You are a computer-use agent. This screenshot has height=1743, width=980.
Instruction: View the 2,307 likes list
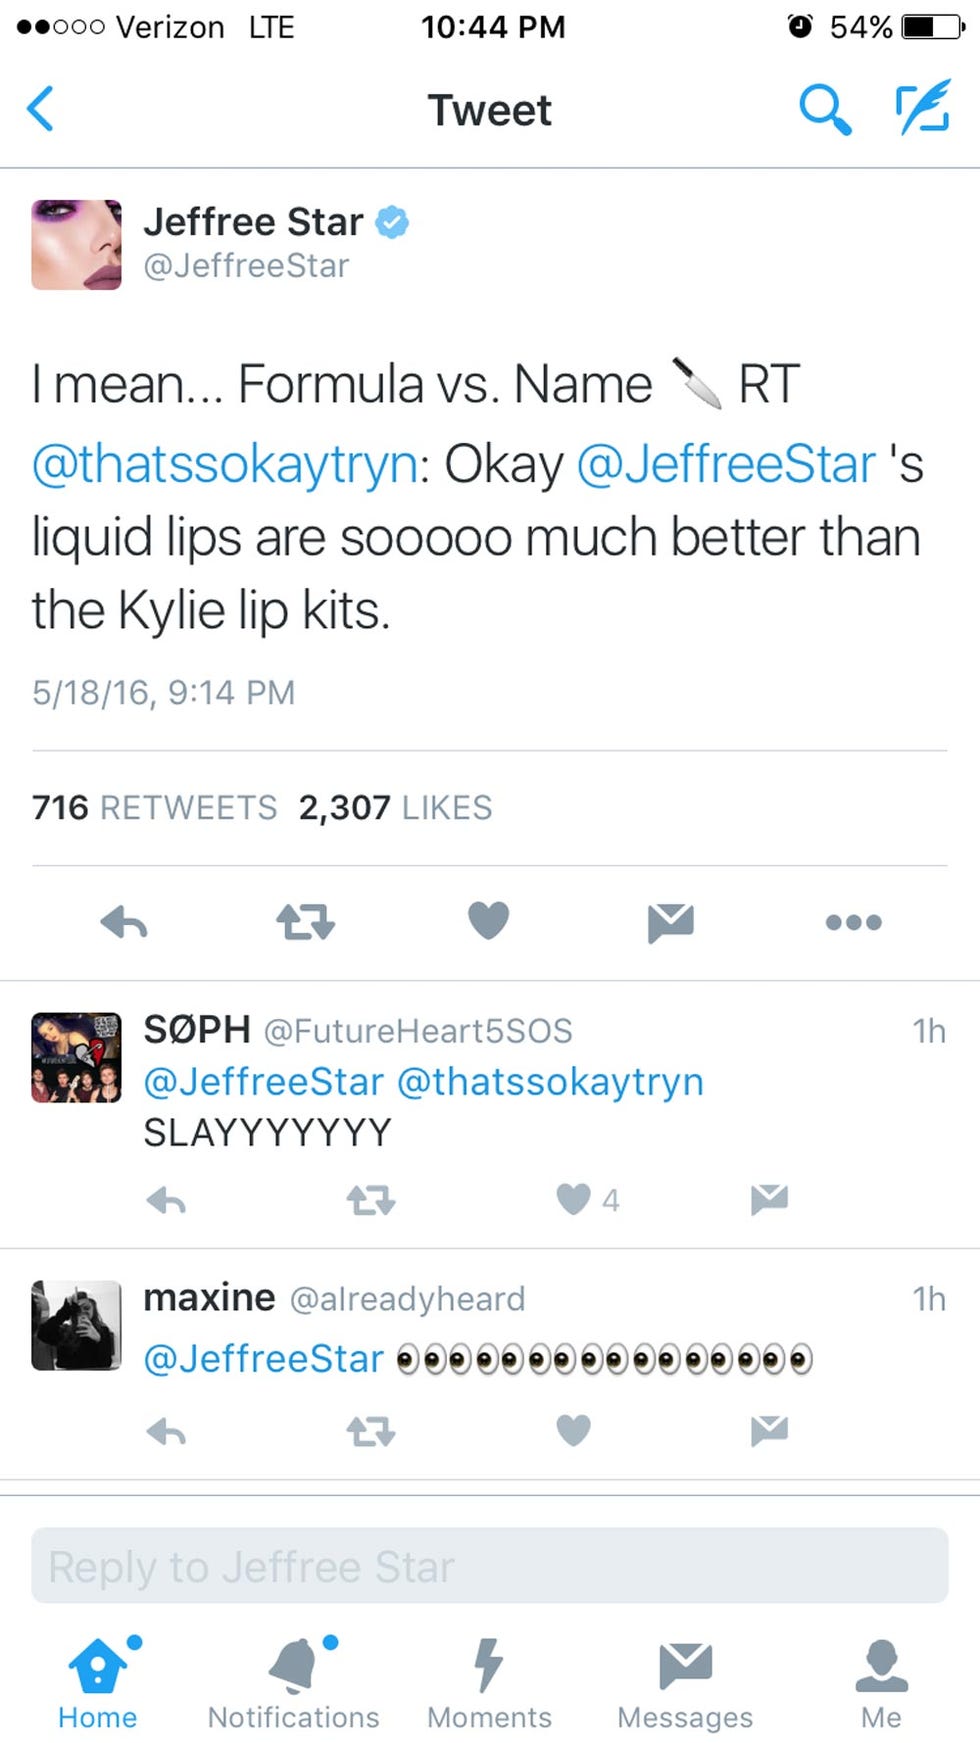coord(395,807)
